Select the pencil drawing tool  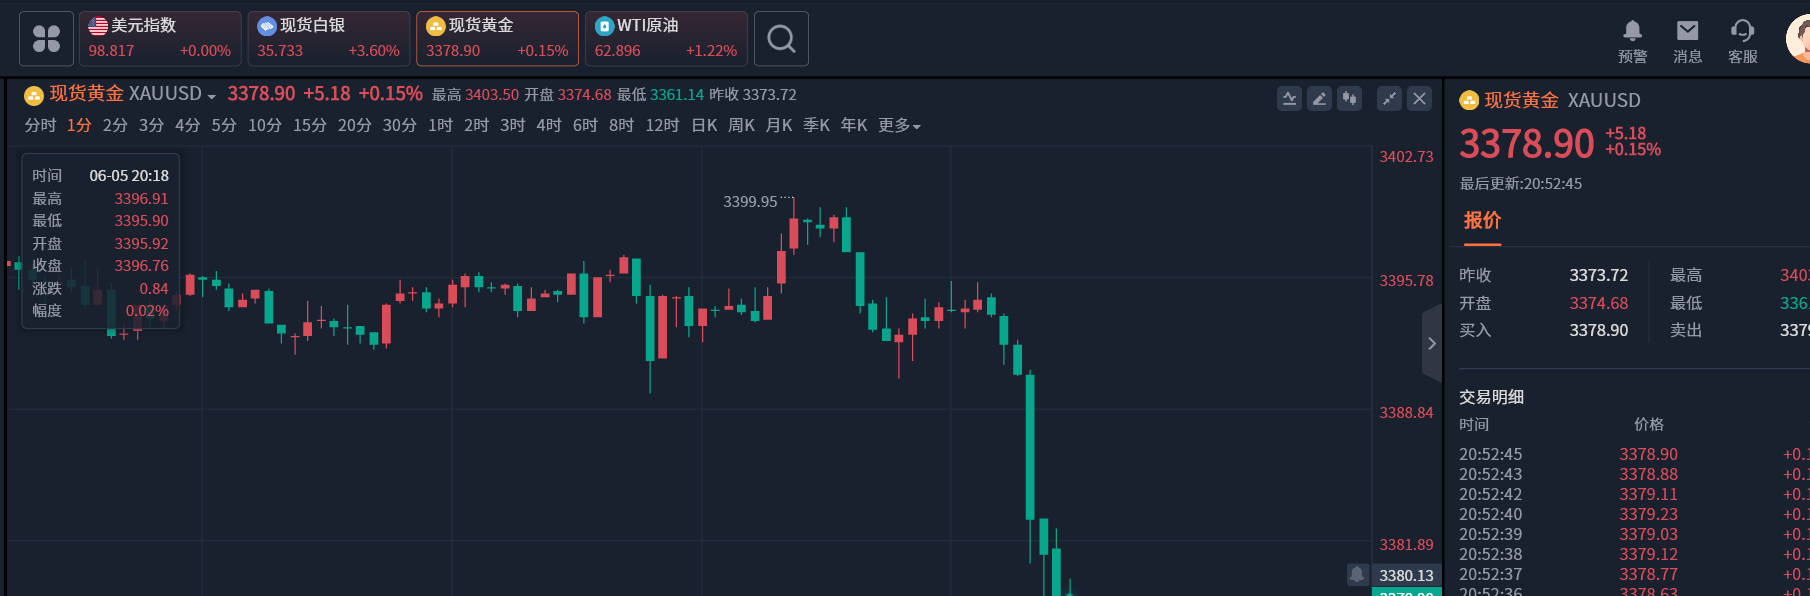click(1319, 98)
